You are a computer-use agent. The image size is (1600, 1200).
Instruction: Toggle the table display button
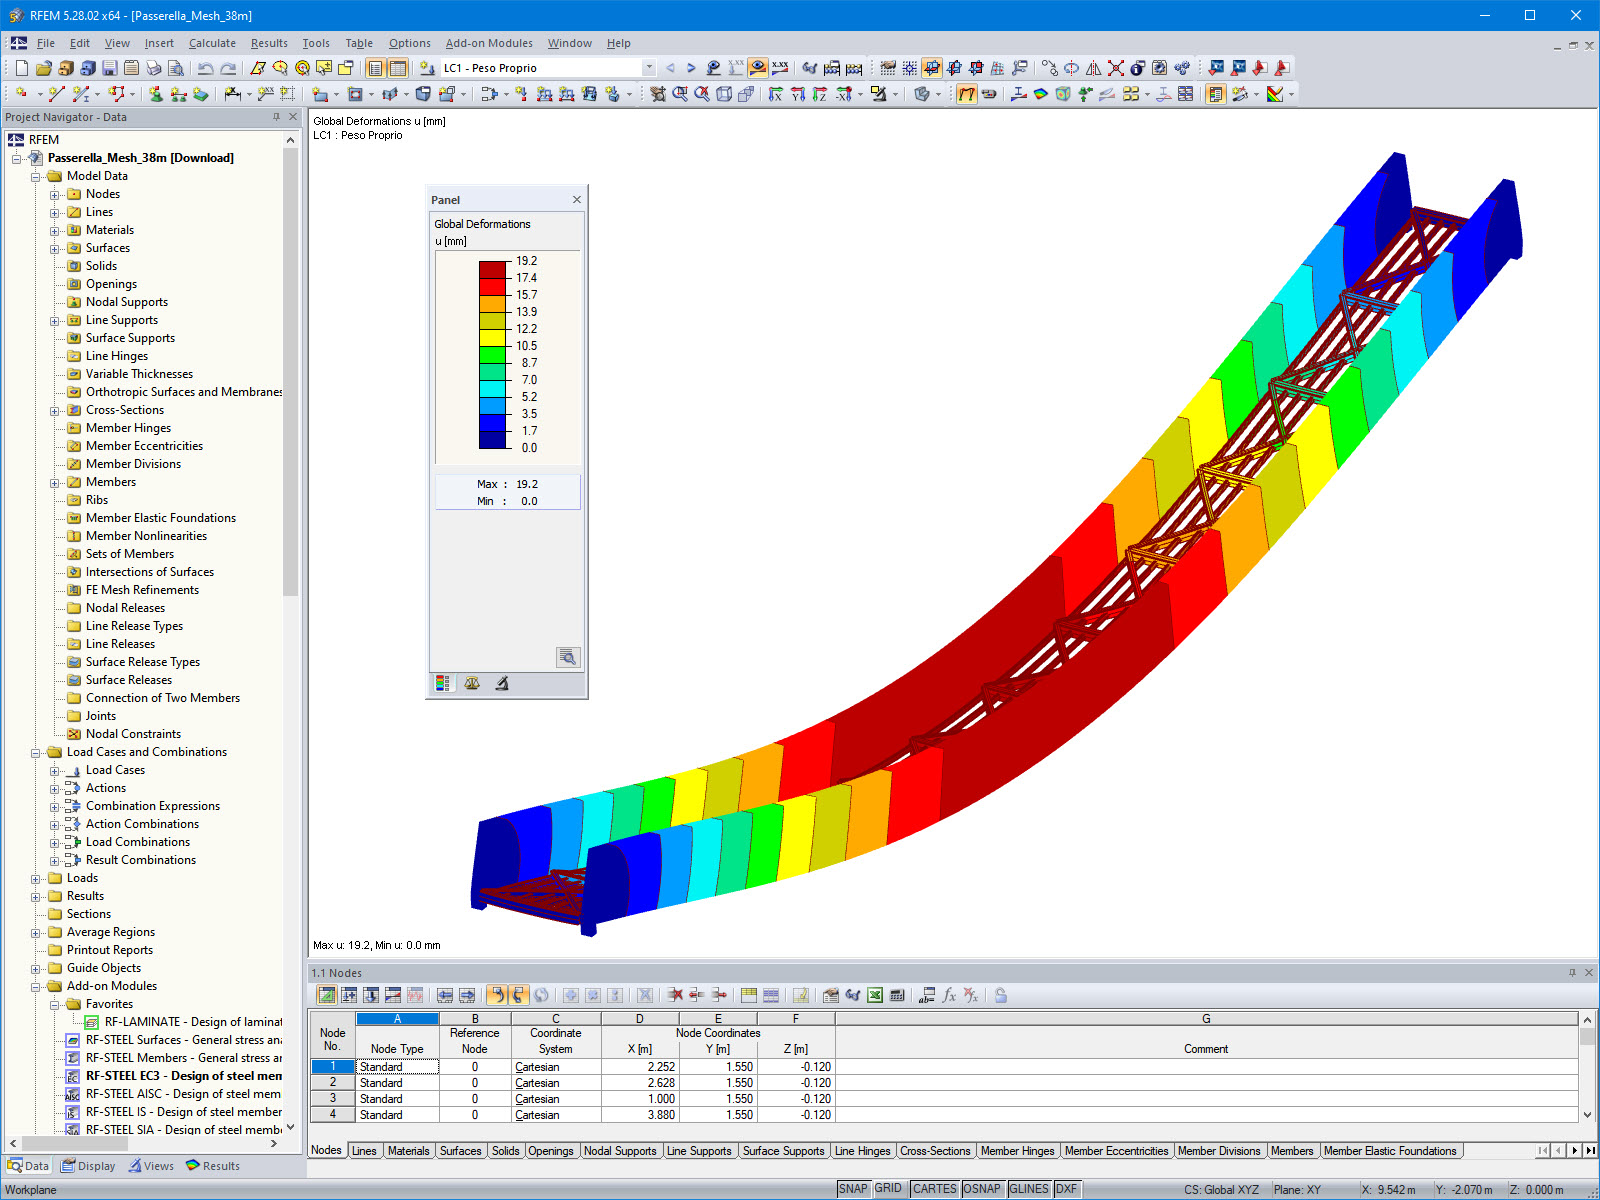(x=398, y=68)
